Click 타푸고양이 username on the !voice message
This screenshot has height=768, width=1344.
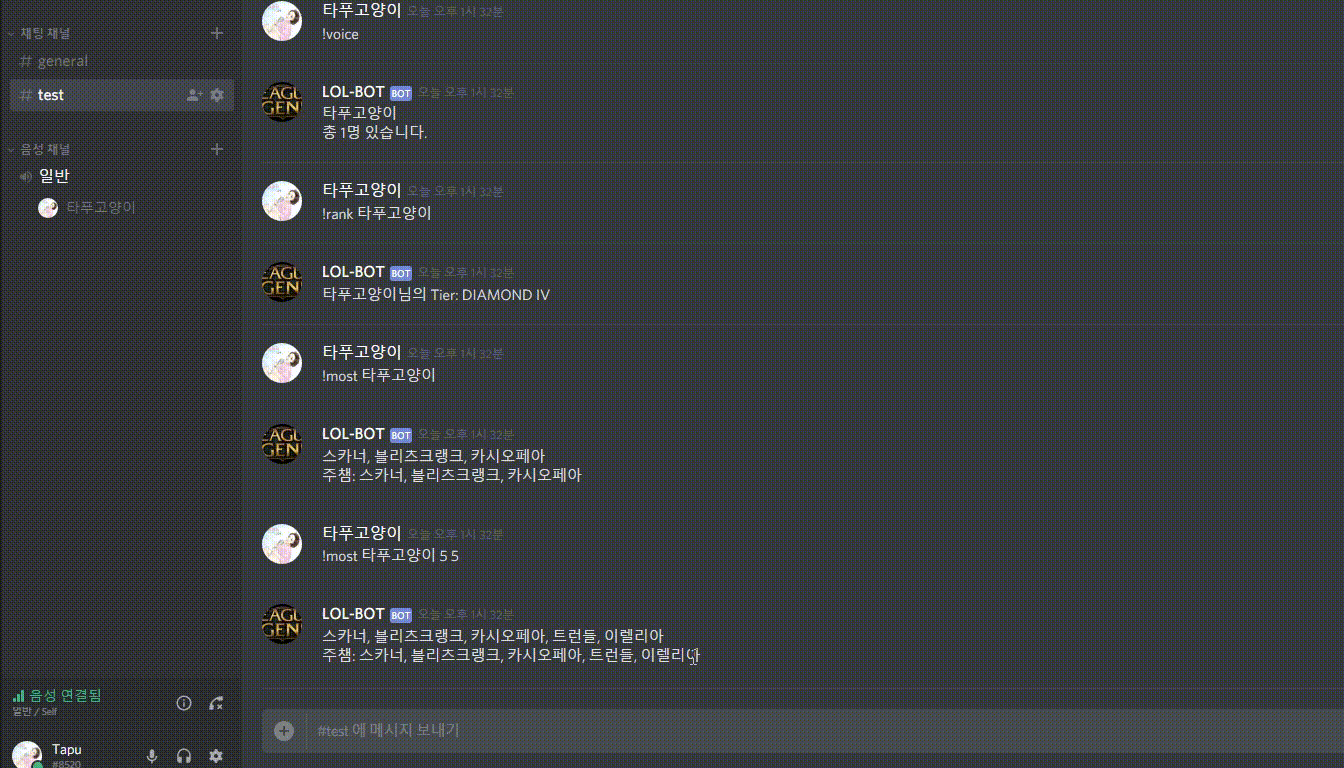click(x=361, y=10)
